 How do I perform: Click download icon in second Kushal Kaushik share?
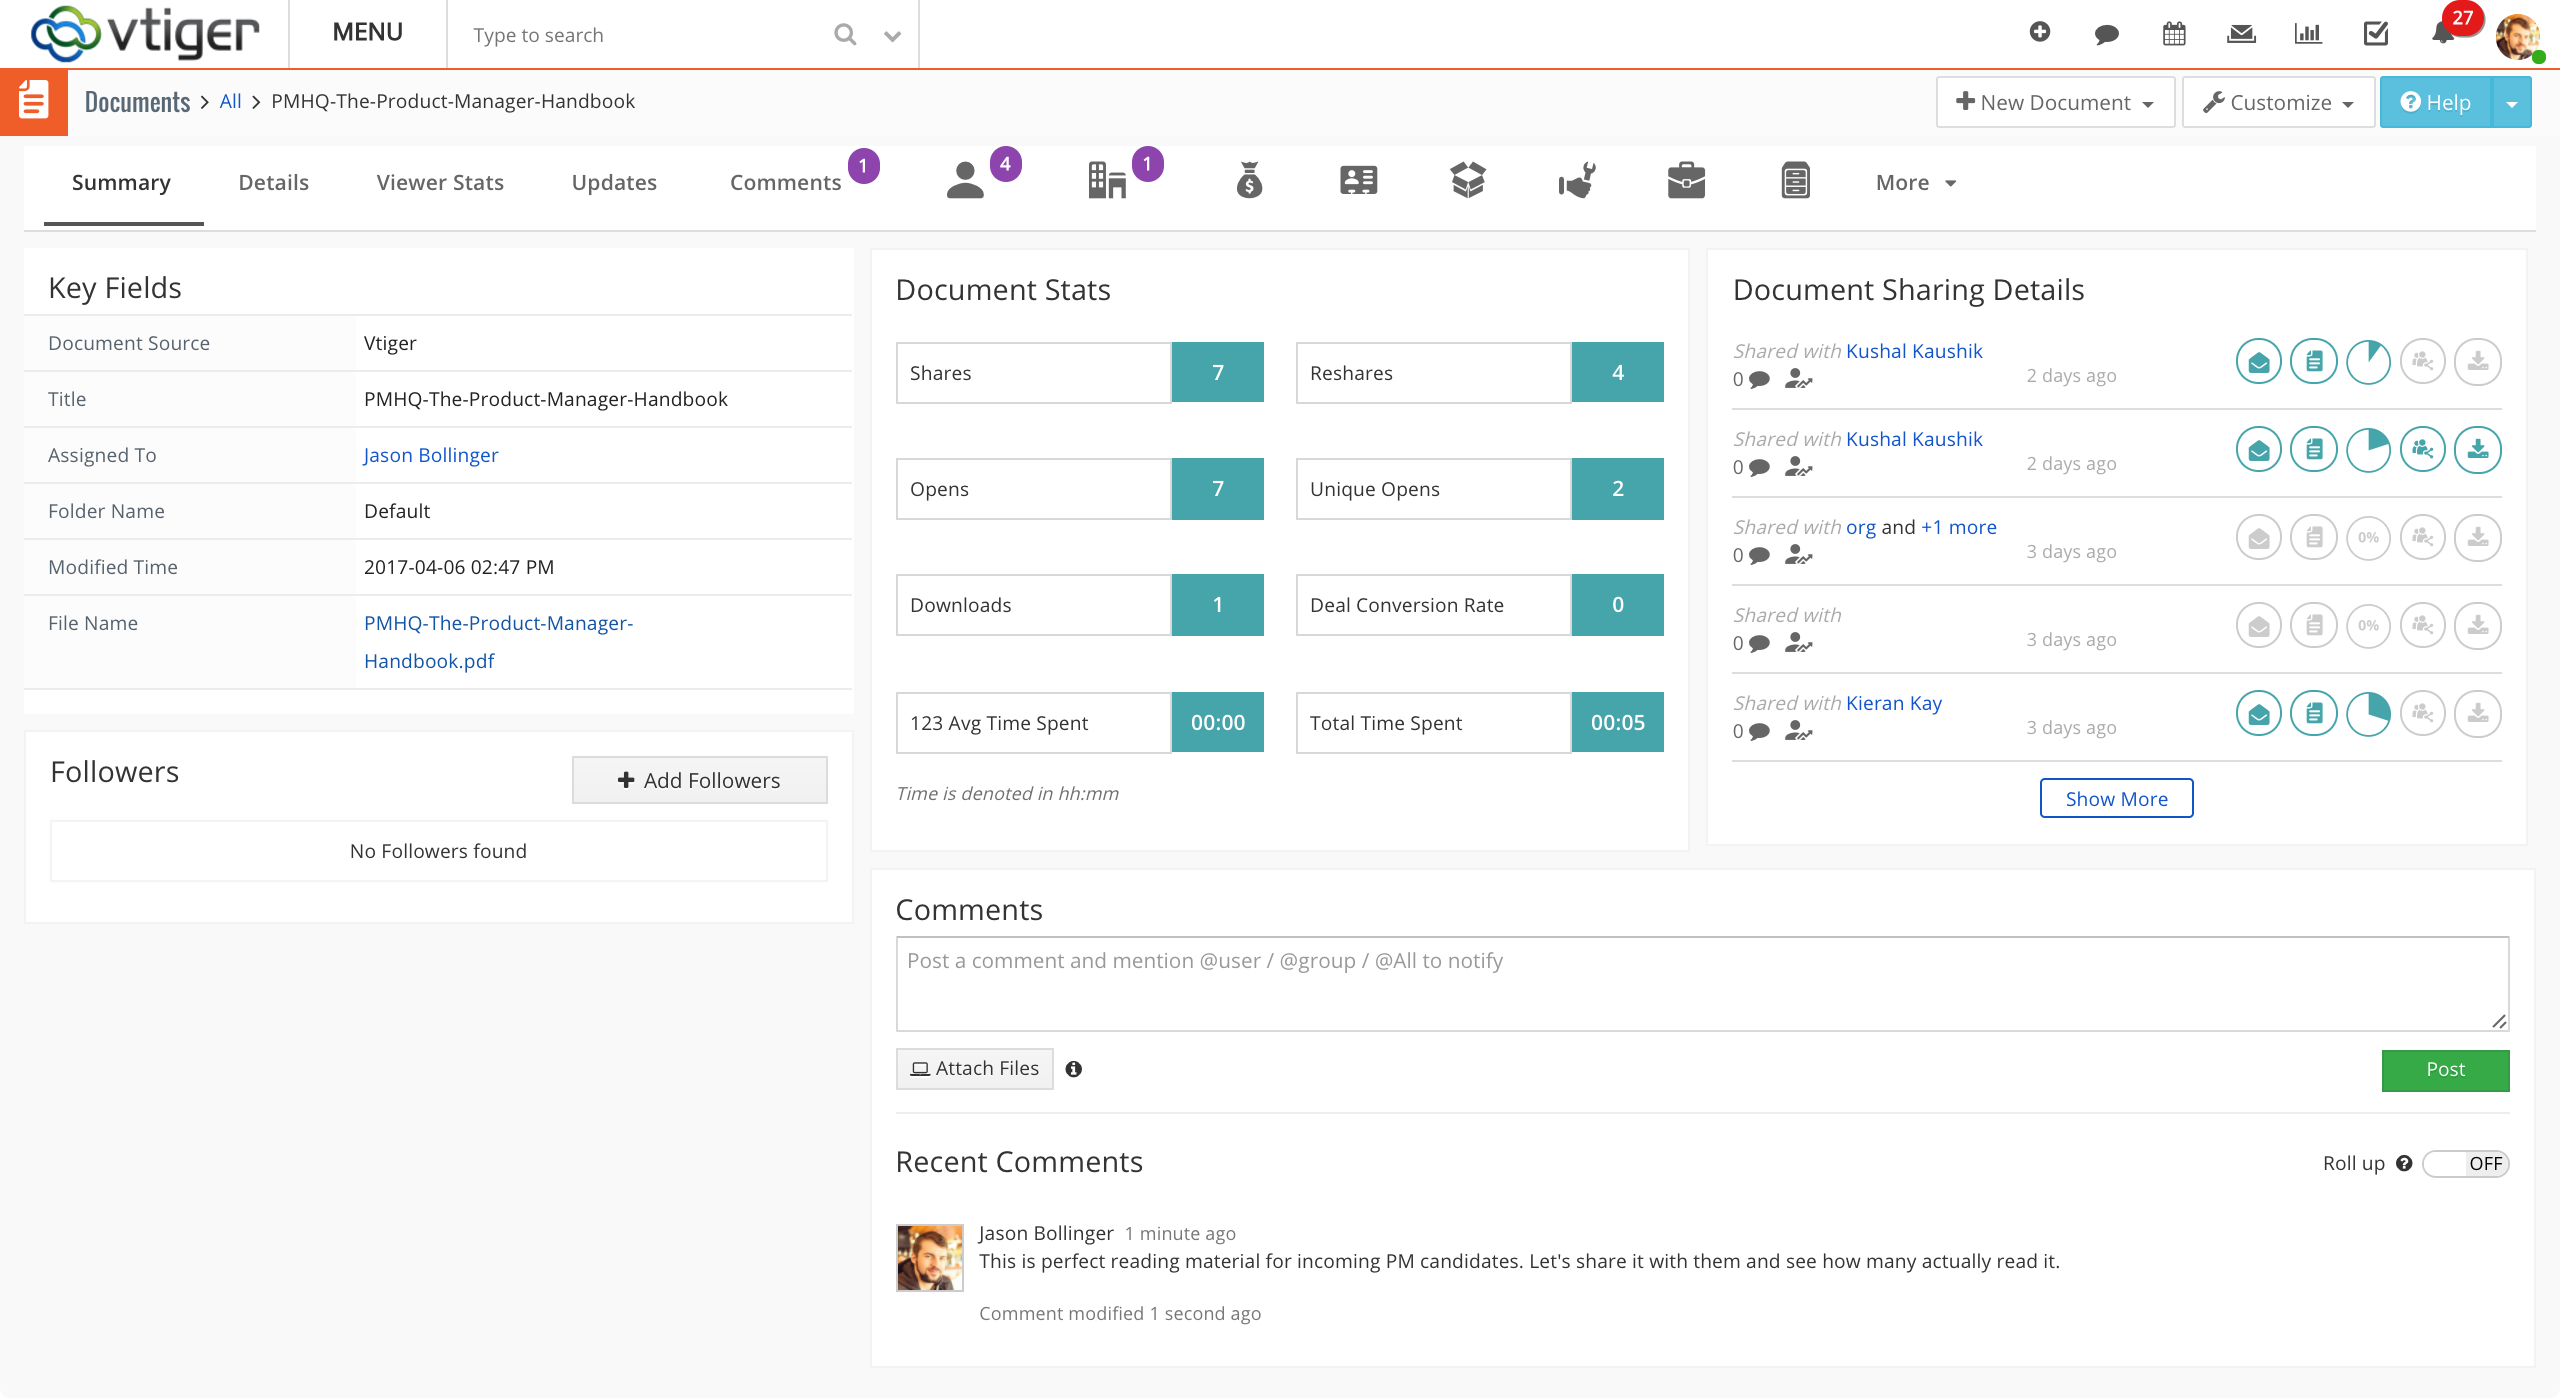2477,450
